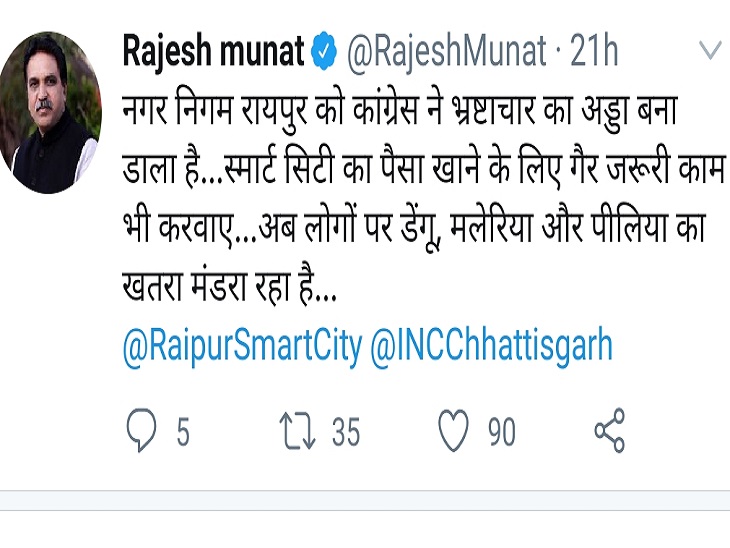Retweet this post using the arrows icon
This screenshot has width=730, height=548.
click(298, 431)
